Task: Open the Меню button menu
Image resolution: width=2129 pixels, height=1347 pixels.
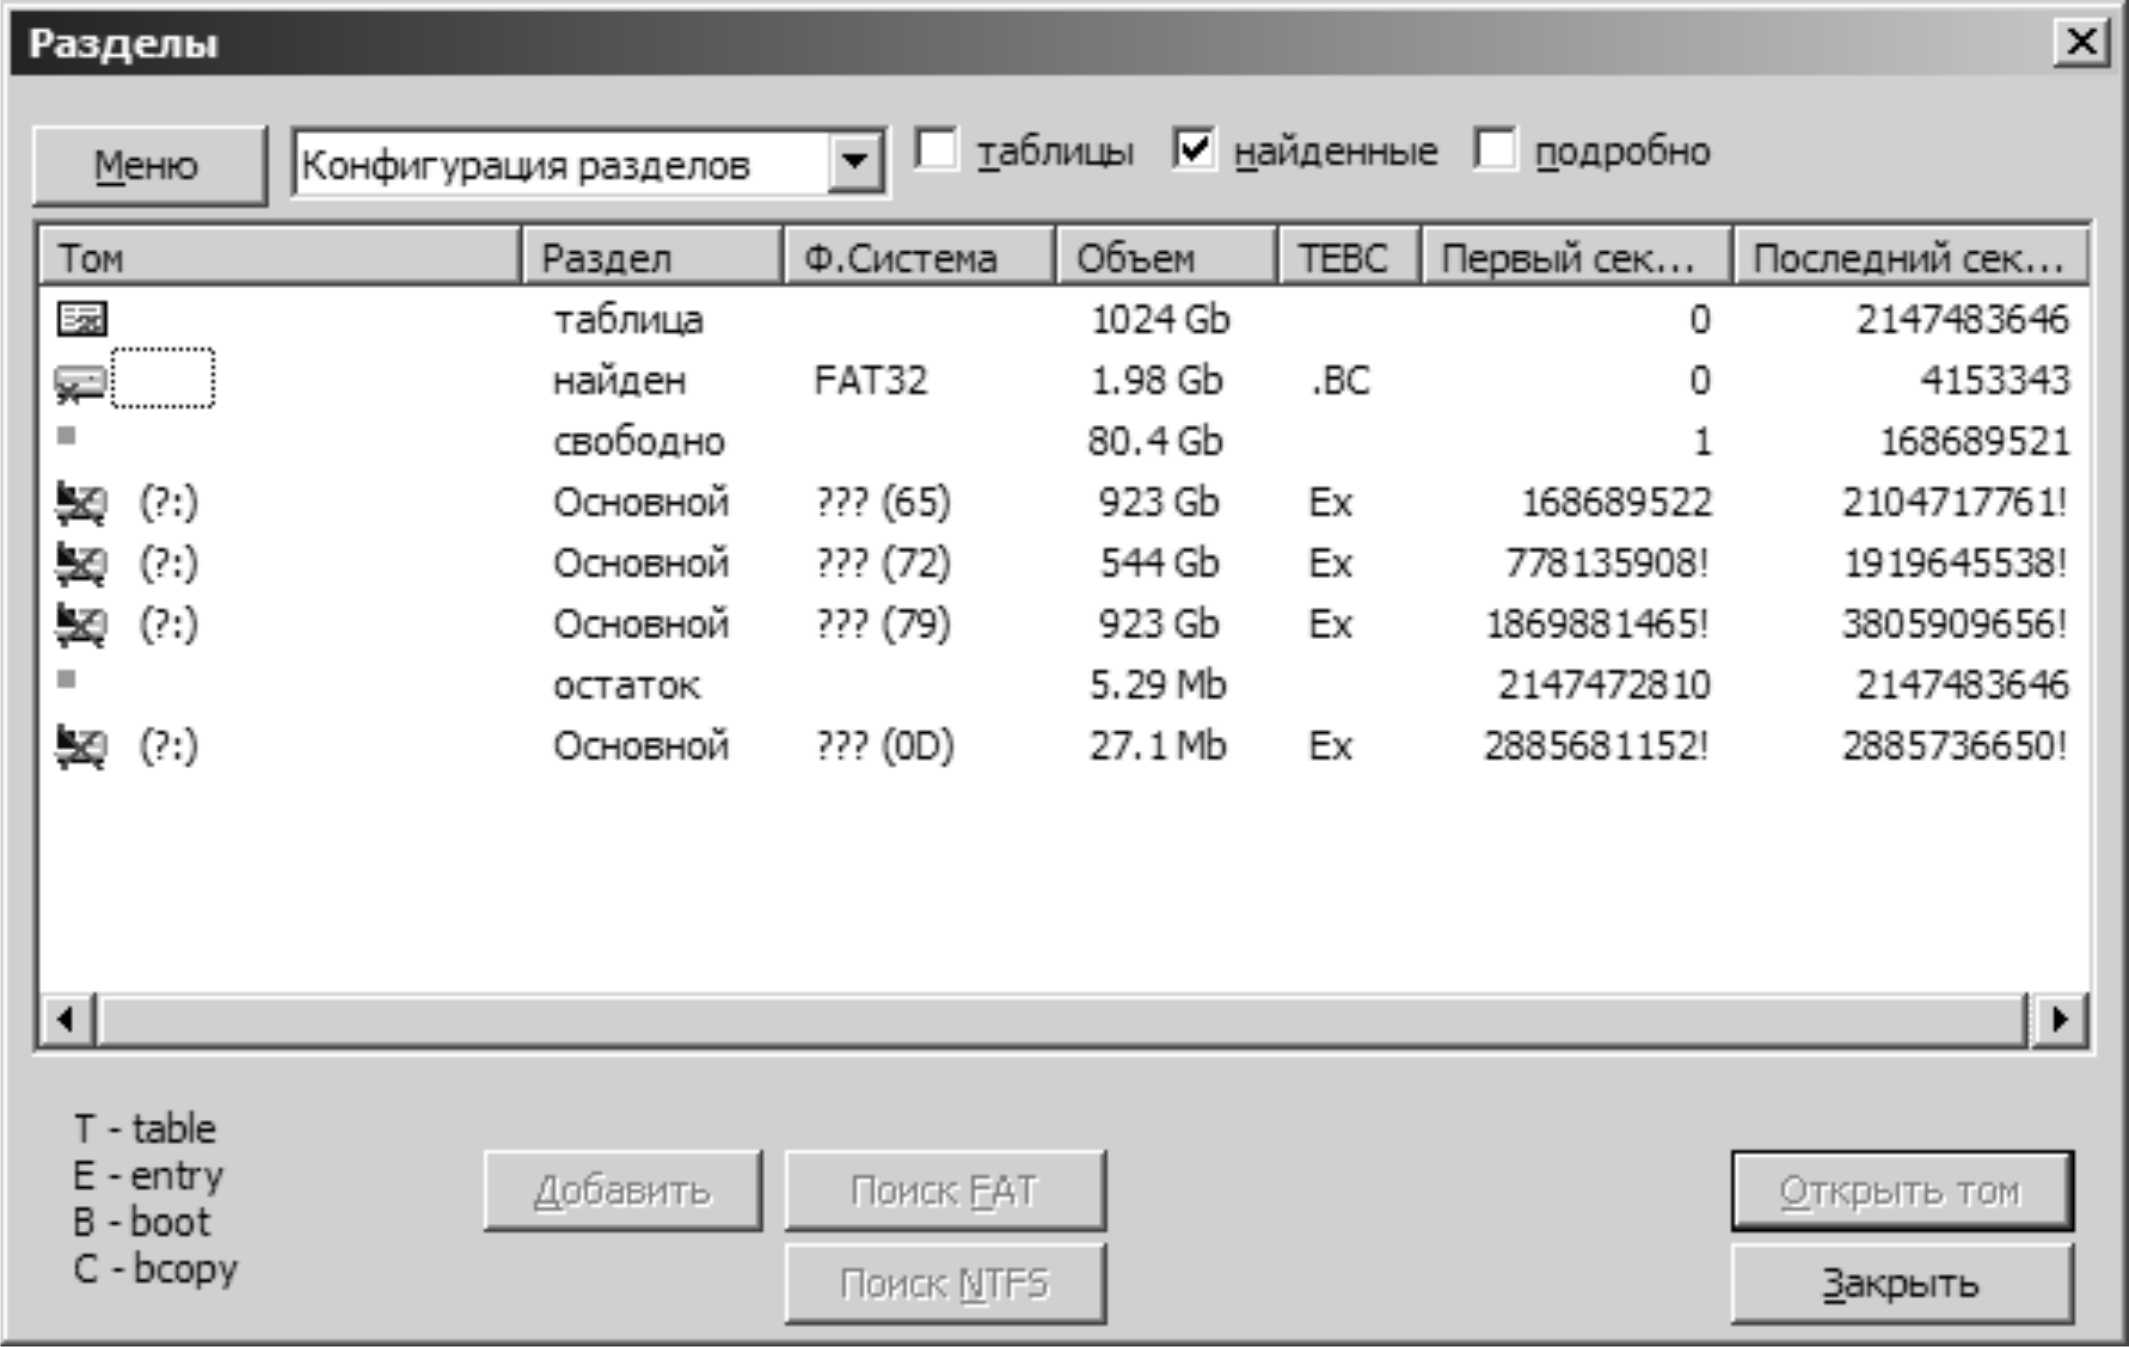Action: coord(148,165)
